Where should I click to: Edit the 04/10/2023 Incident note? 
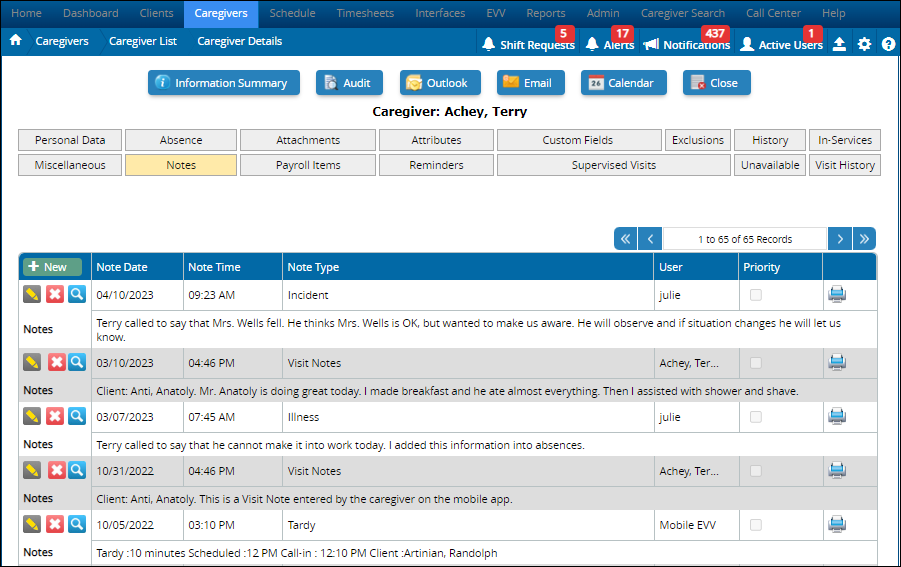click(32, 294)
